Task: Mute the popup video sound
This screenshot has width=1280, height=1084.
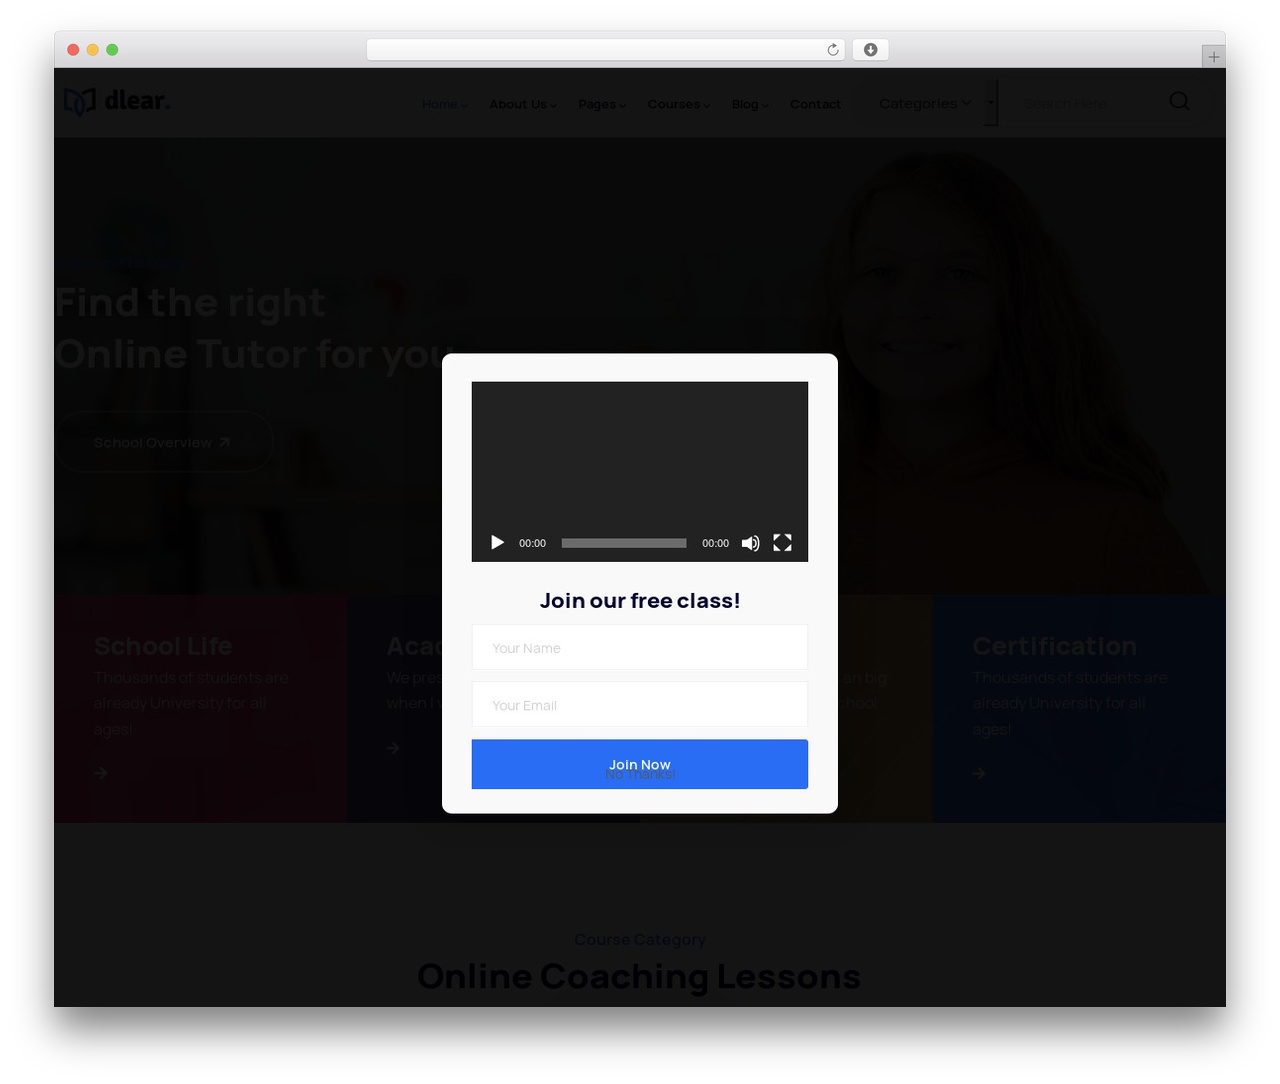Action: coord(750,543)
